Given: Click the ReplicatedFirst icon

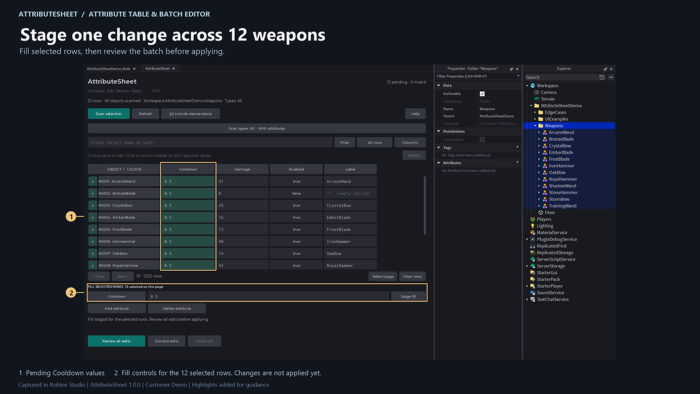Looking at the screenshot, I should tap(533, 246).
